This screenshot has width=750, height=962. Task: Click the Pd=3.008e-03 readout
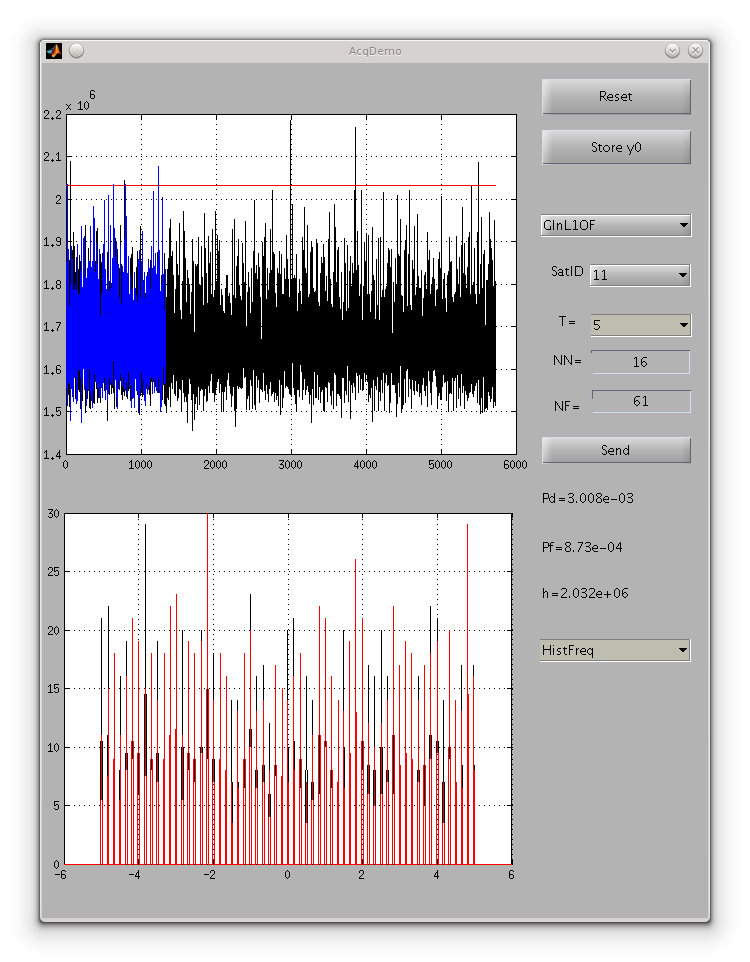(x=587, y=498)
